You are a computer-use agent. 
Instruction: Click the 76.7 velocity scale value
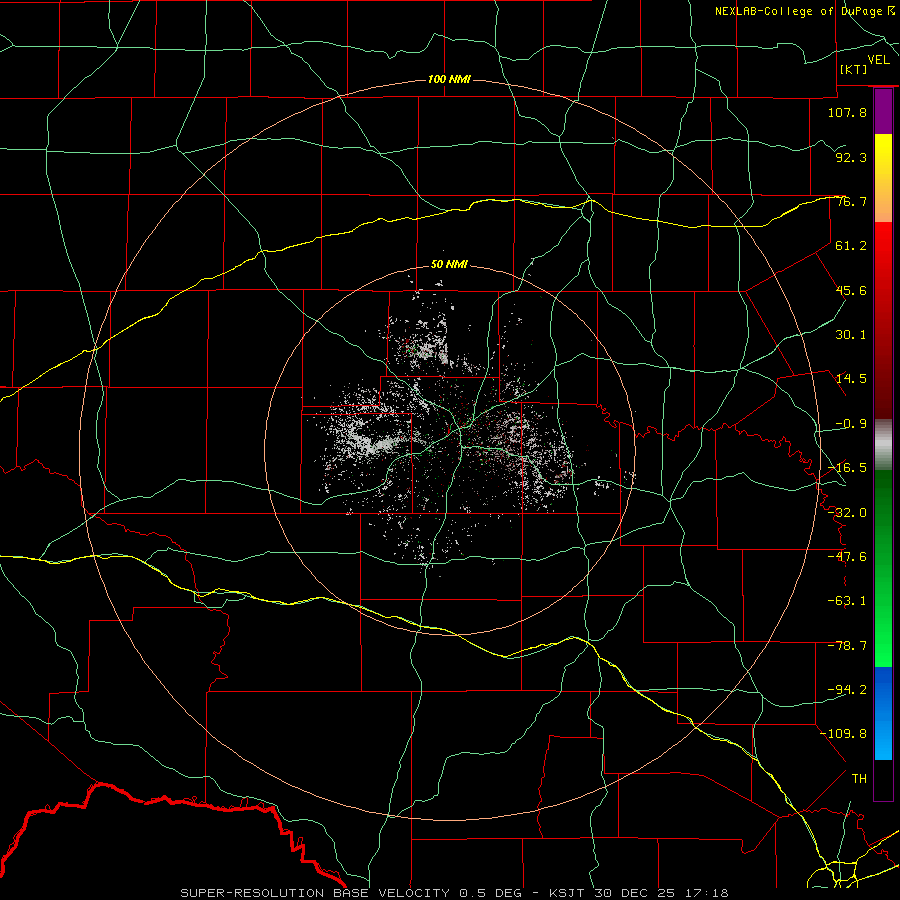click(x=851, y=201)
